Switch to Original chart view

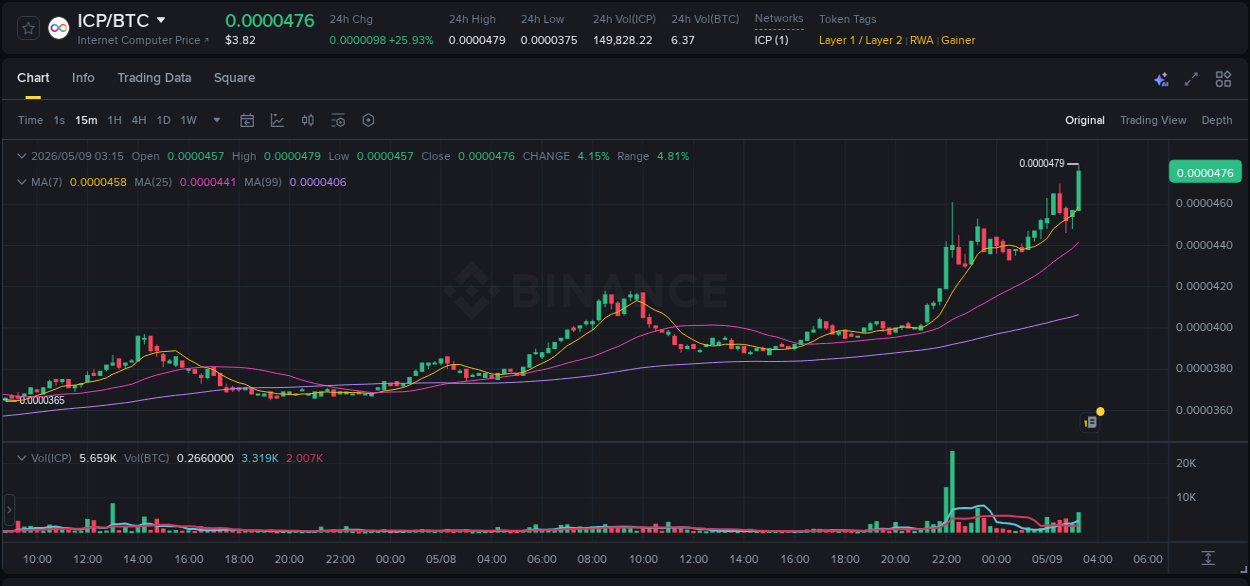click(x=1085, y=120)
